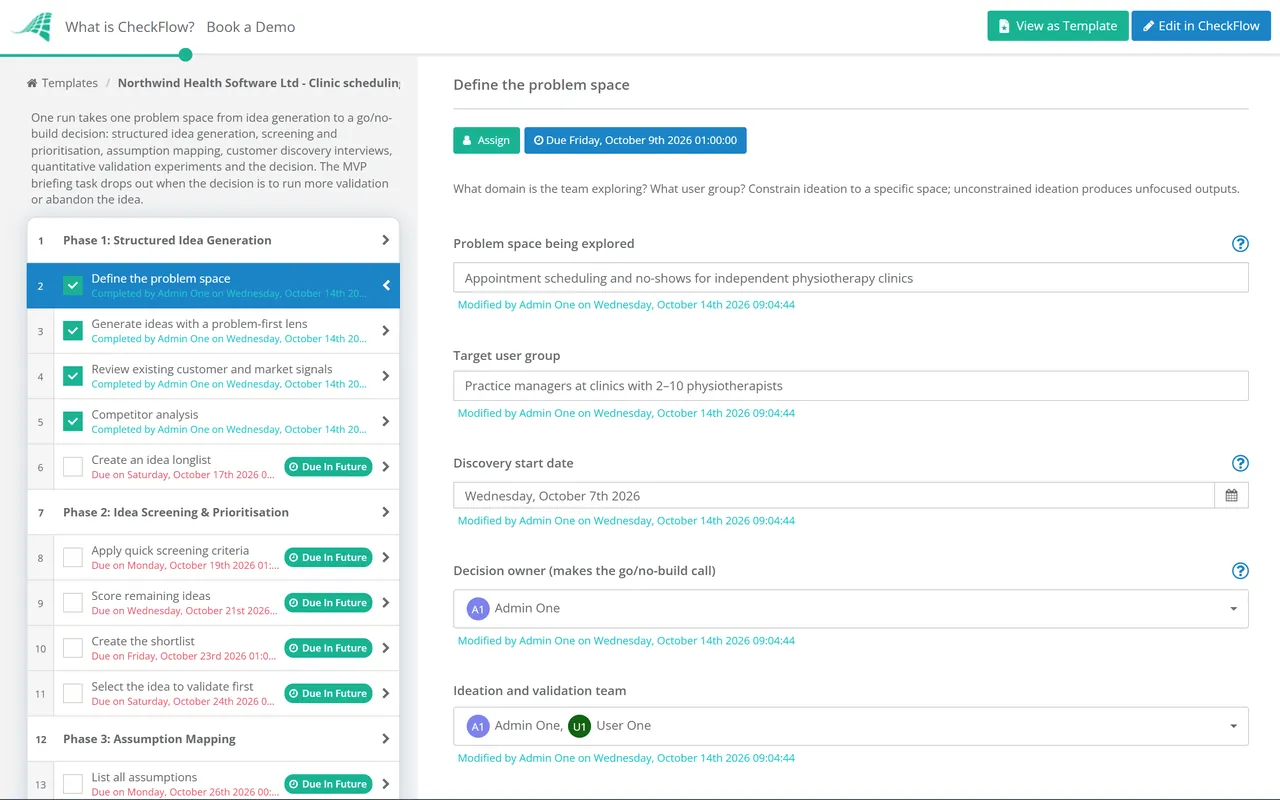This screenshot has height=800, width=1280.
Task: Open the Book a Demo link
Action: tap(251, 27)
